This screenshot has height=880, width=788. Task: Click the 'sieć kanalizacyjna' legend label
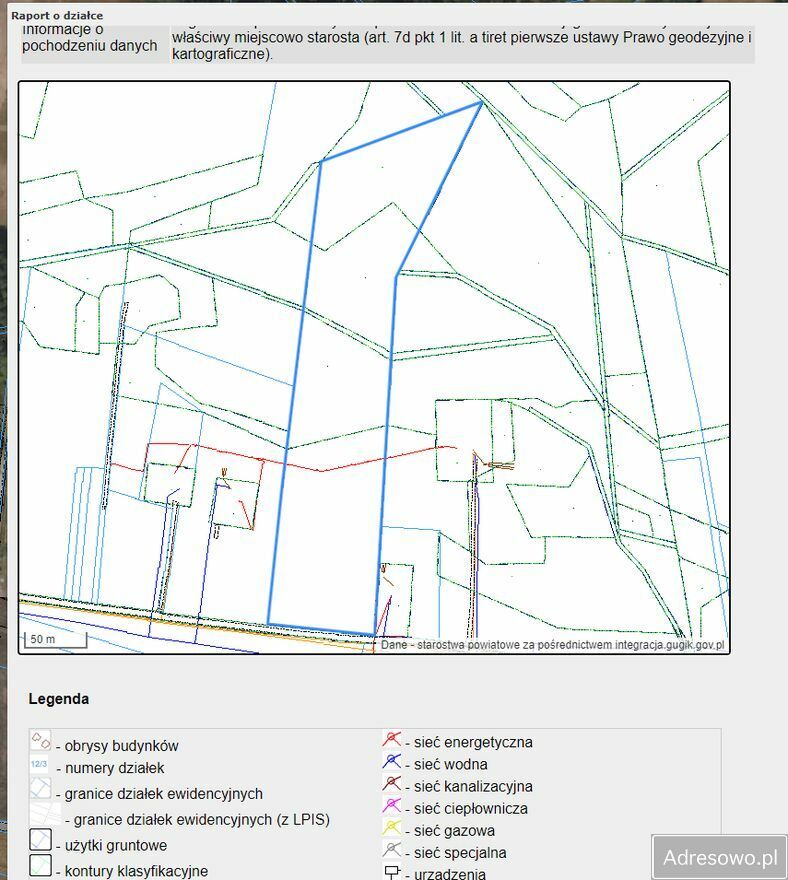coord(473,786)
